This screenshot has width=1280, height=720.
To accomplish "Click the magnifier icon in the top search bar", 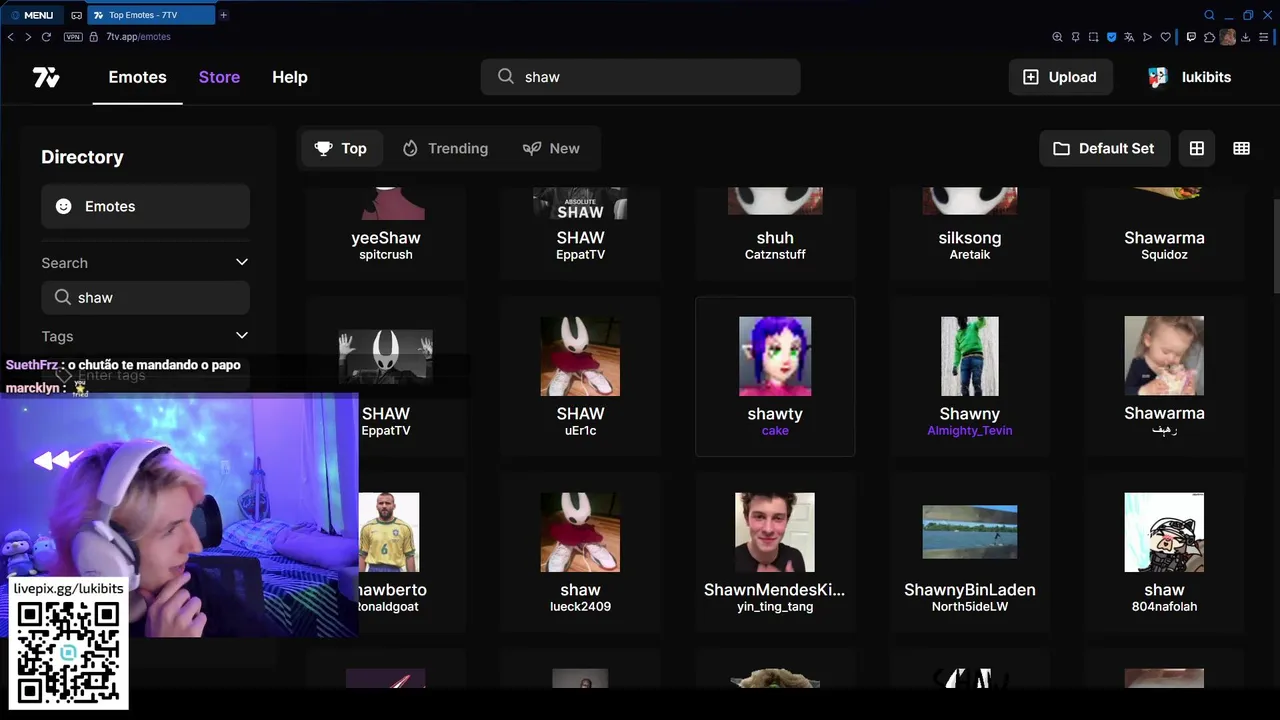I will pos(506,77).
